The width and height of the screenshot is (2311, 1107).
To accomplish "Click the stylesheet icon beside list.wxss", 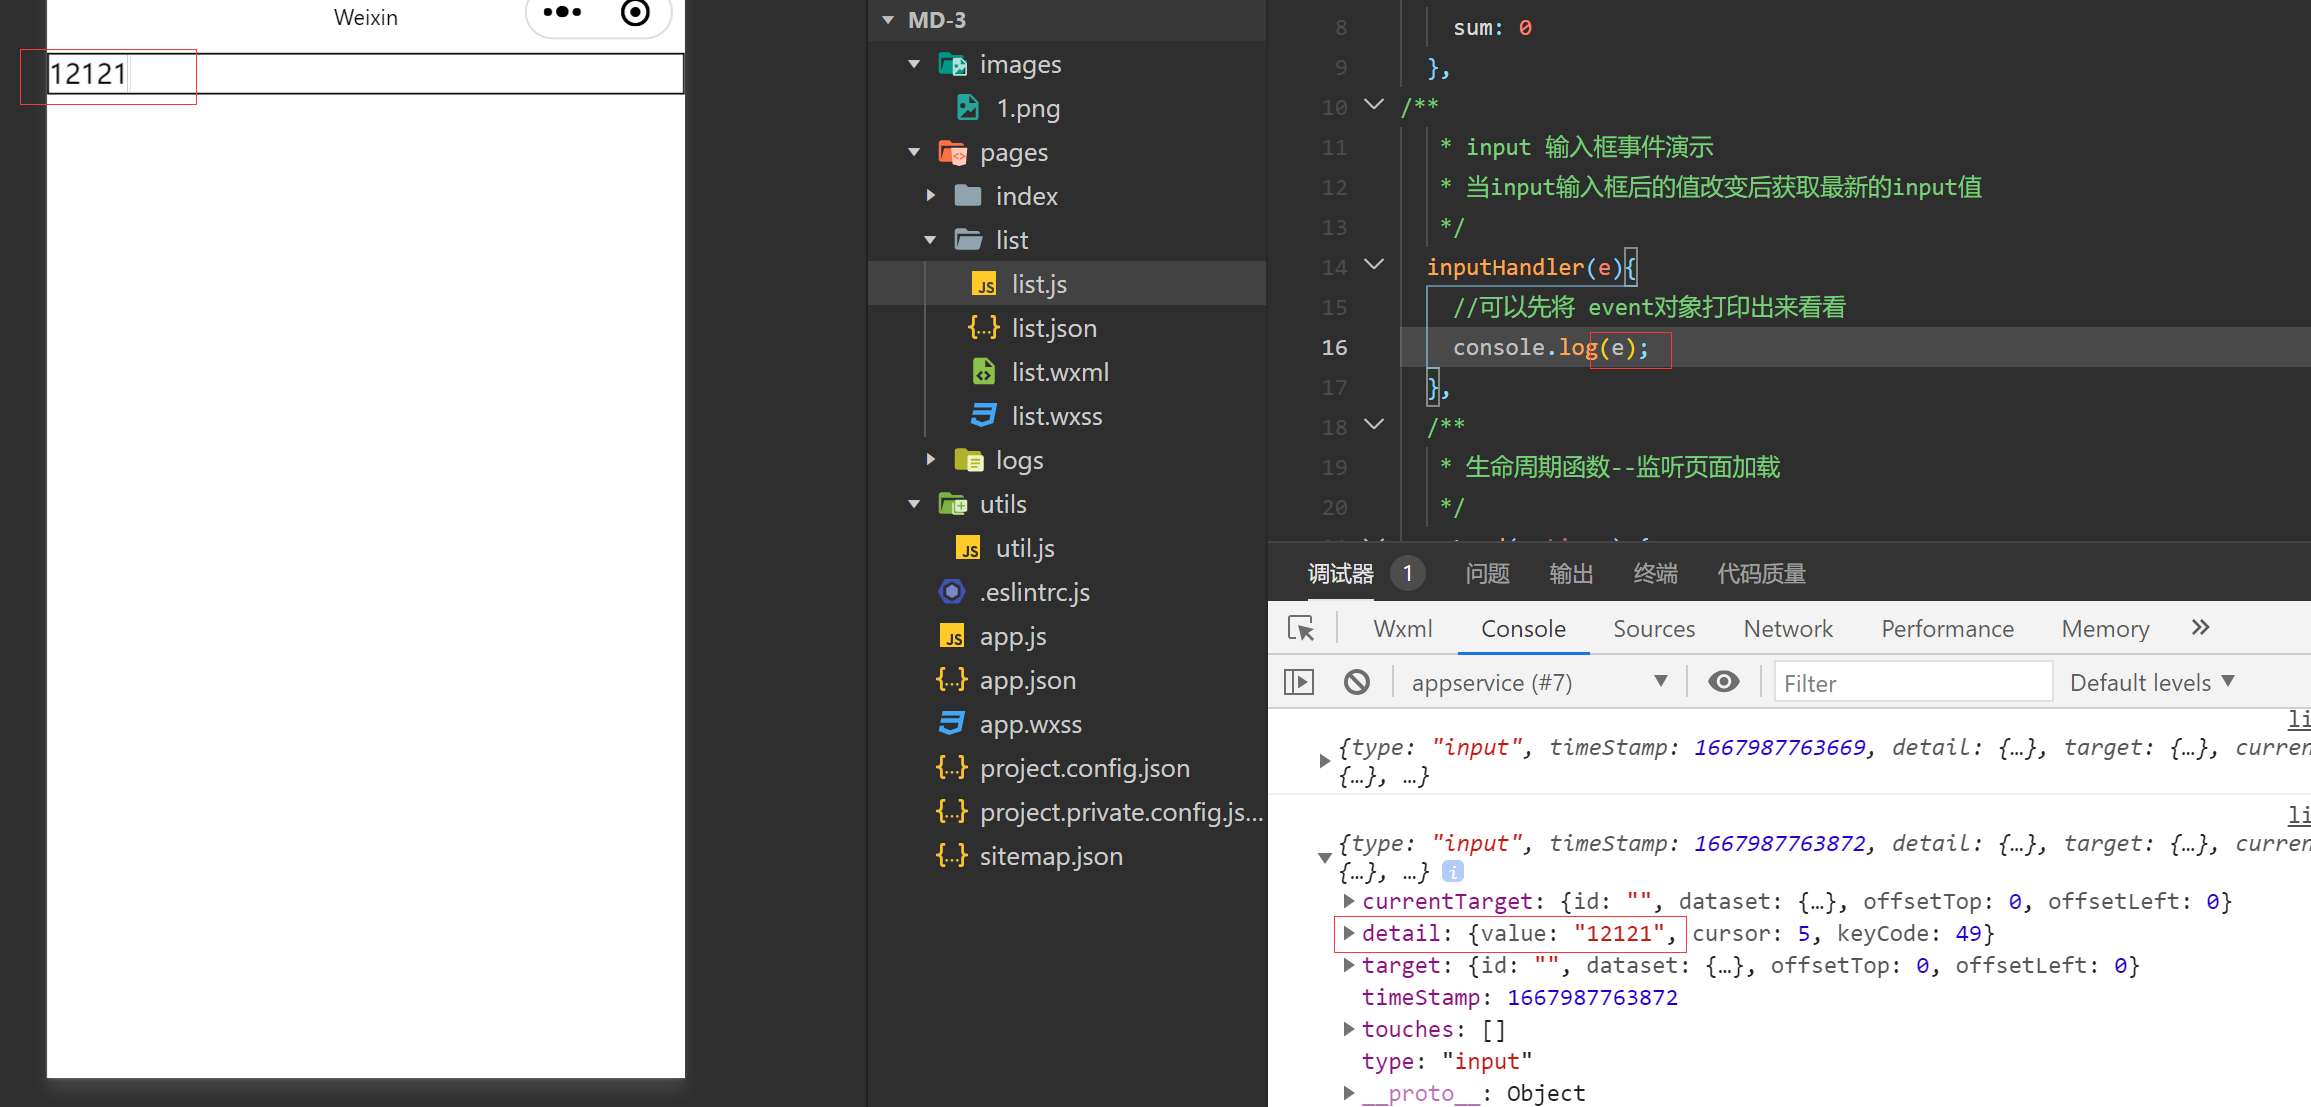I will click(983, 415).
